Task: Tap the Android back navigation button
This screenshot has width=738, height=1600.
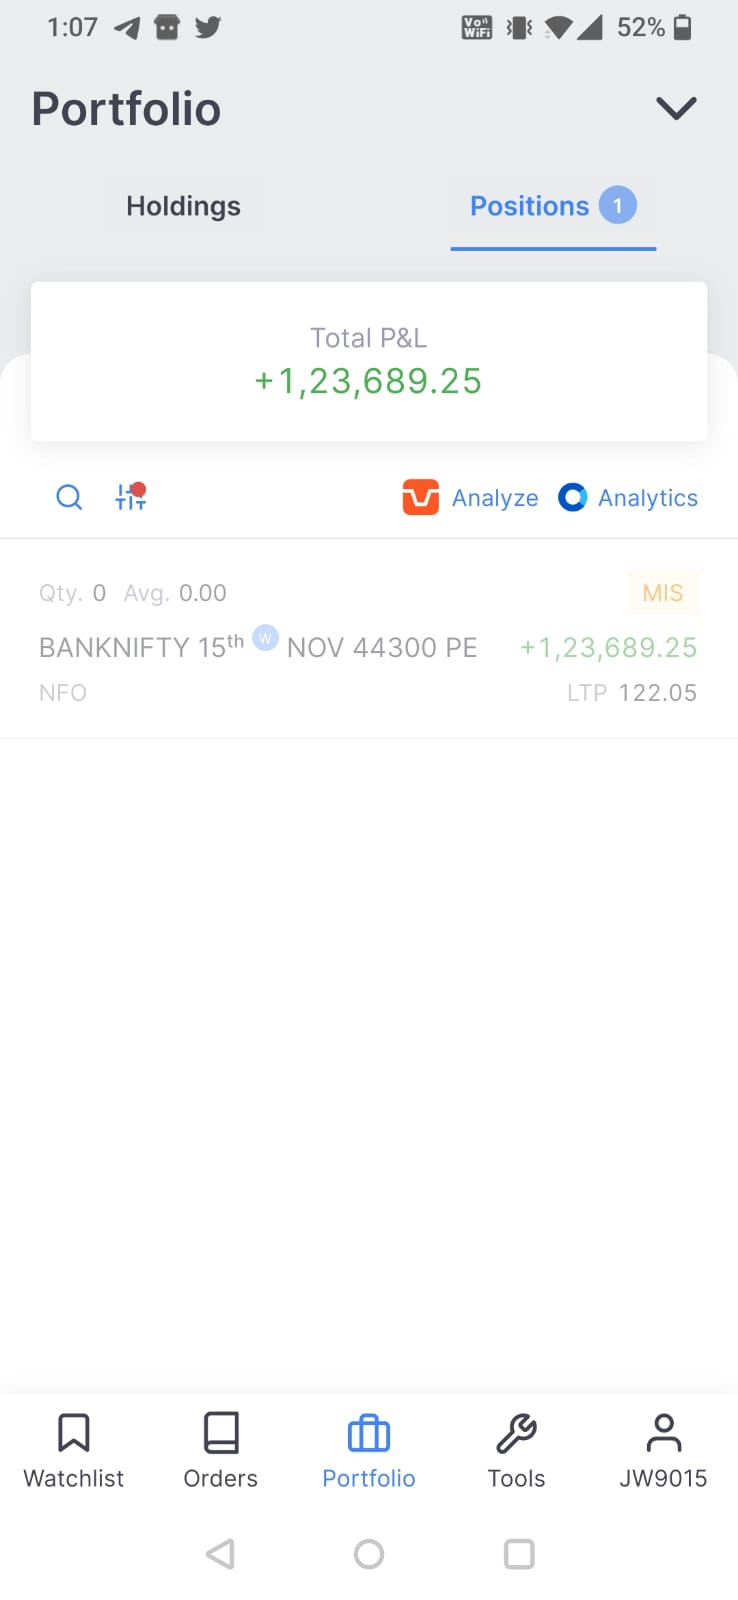Action: (220, 1554)
